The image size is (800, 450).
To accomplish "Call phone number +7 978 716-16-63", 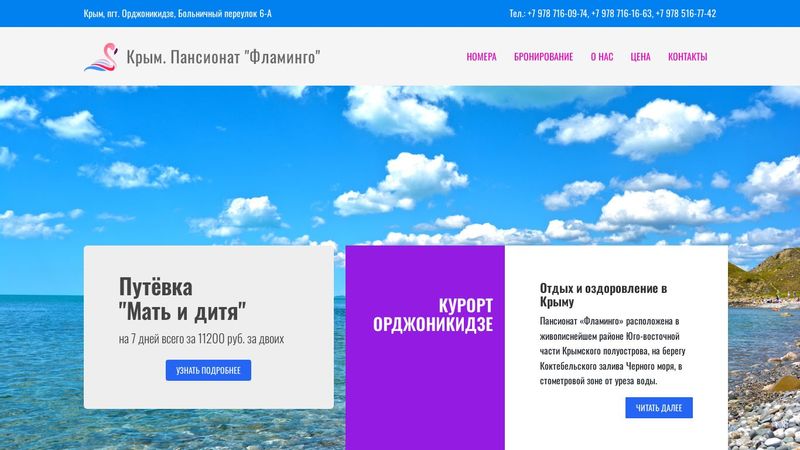I will click(621, 14).
